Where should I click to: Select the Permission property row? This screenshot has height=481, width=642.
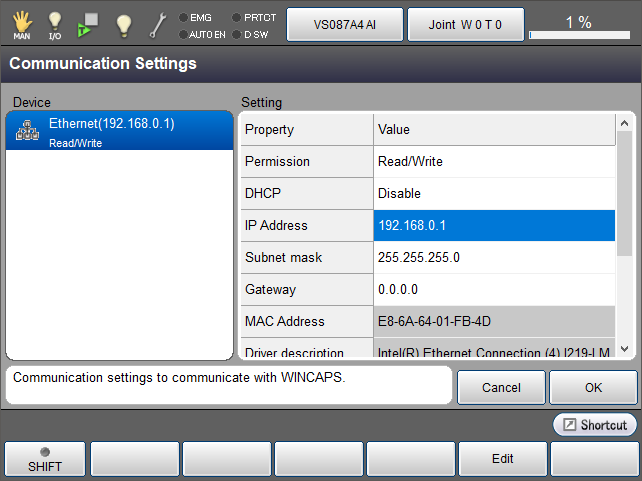click(x=307, y=161)
